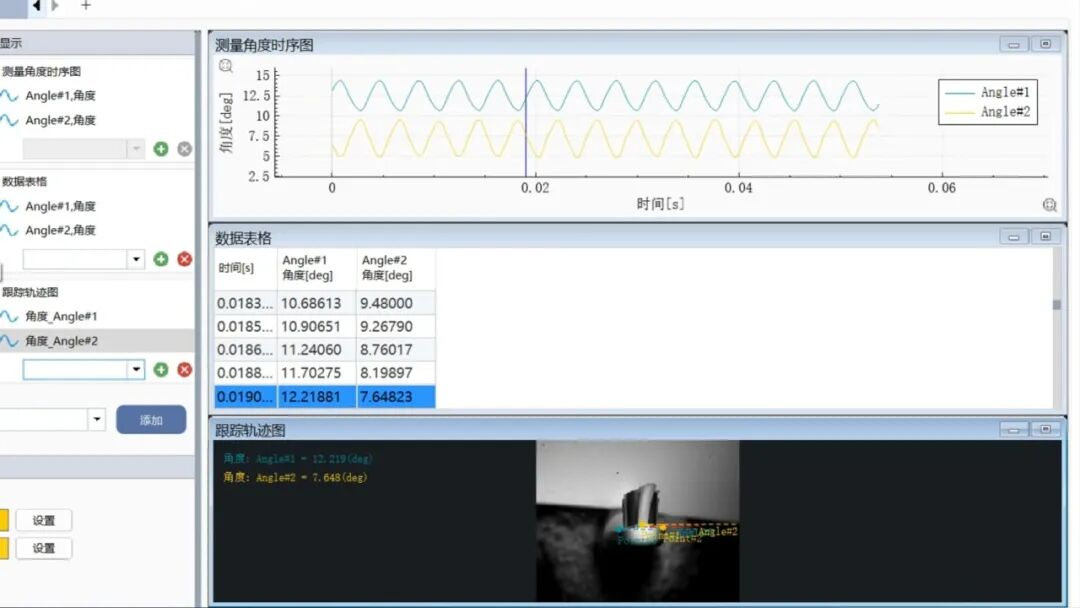Select table row with Angle#1 value 11.24060
Image resolution: width=1080 pixels, height=608 pixels.
(x=316, y=350)
